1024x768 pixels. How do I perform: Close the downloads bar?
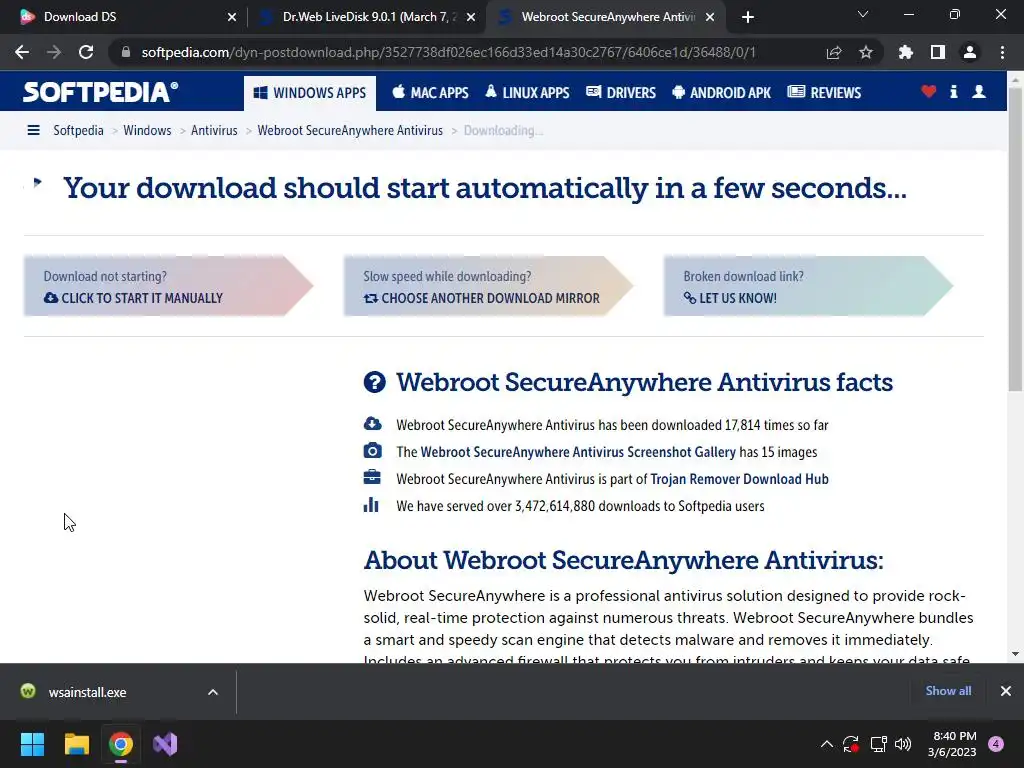(x=1006, y=691)
